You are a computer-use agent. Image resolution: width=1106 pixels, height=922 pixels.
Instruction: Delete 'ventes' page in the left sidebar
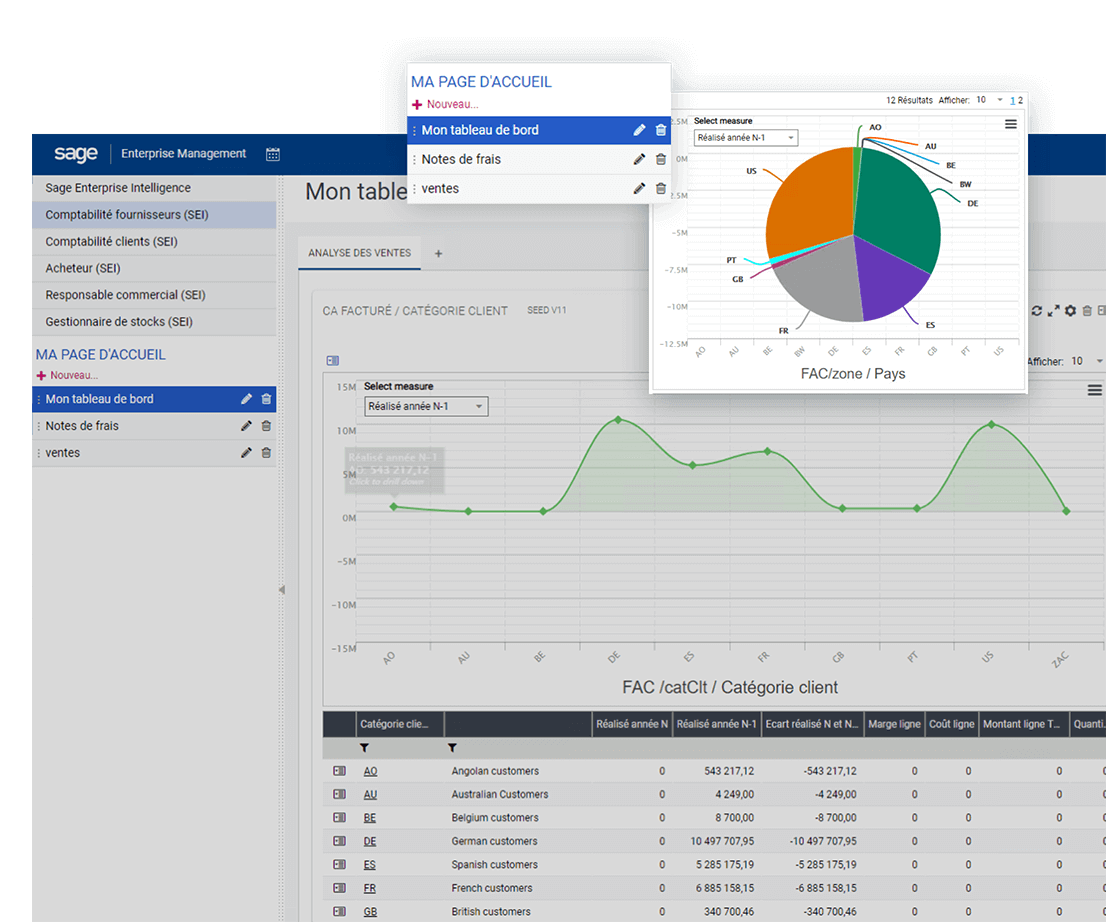[x=266, y=453]
